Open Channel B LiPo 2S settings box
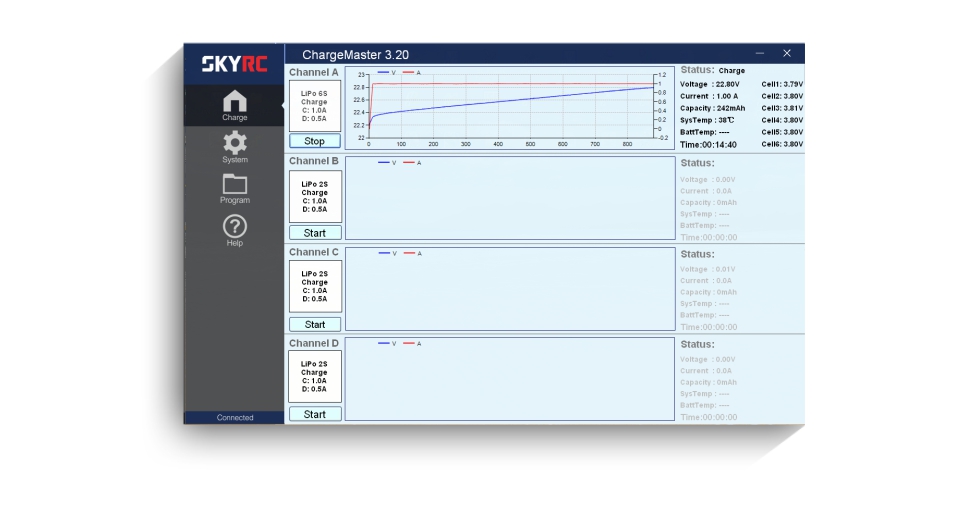Screen dimensions: 980x509 (315, 197)
